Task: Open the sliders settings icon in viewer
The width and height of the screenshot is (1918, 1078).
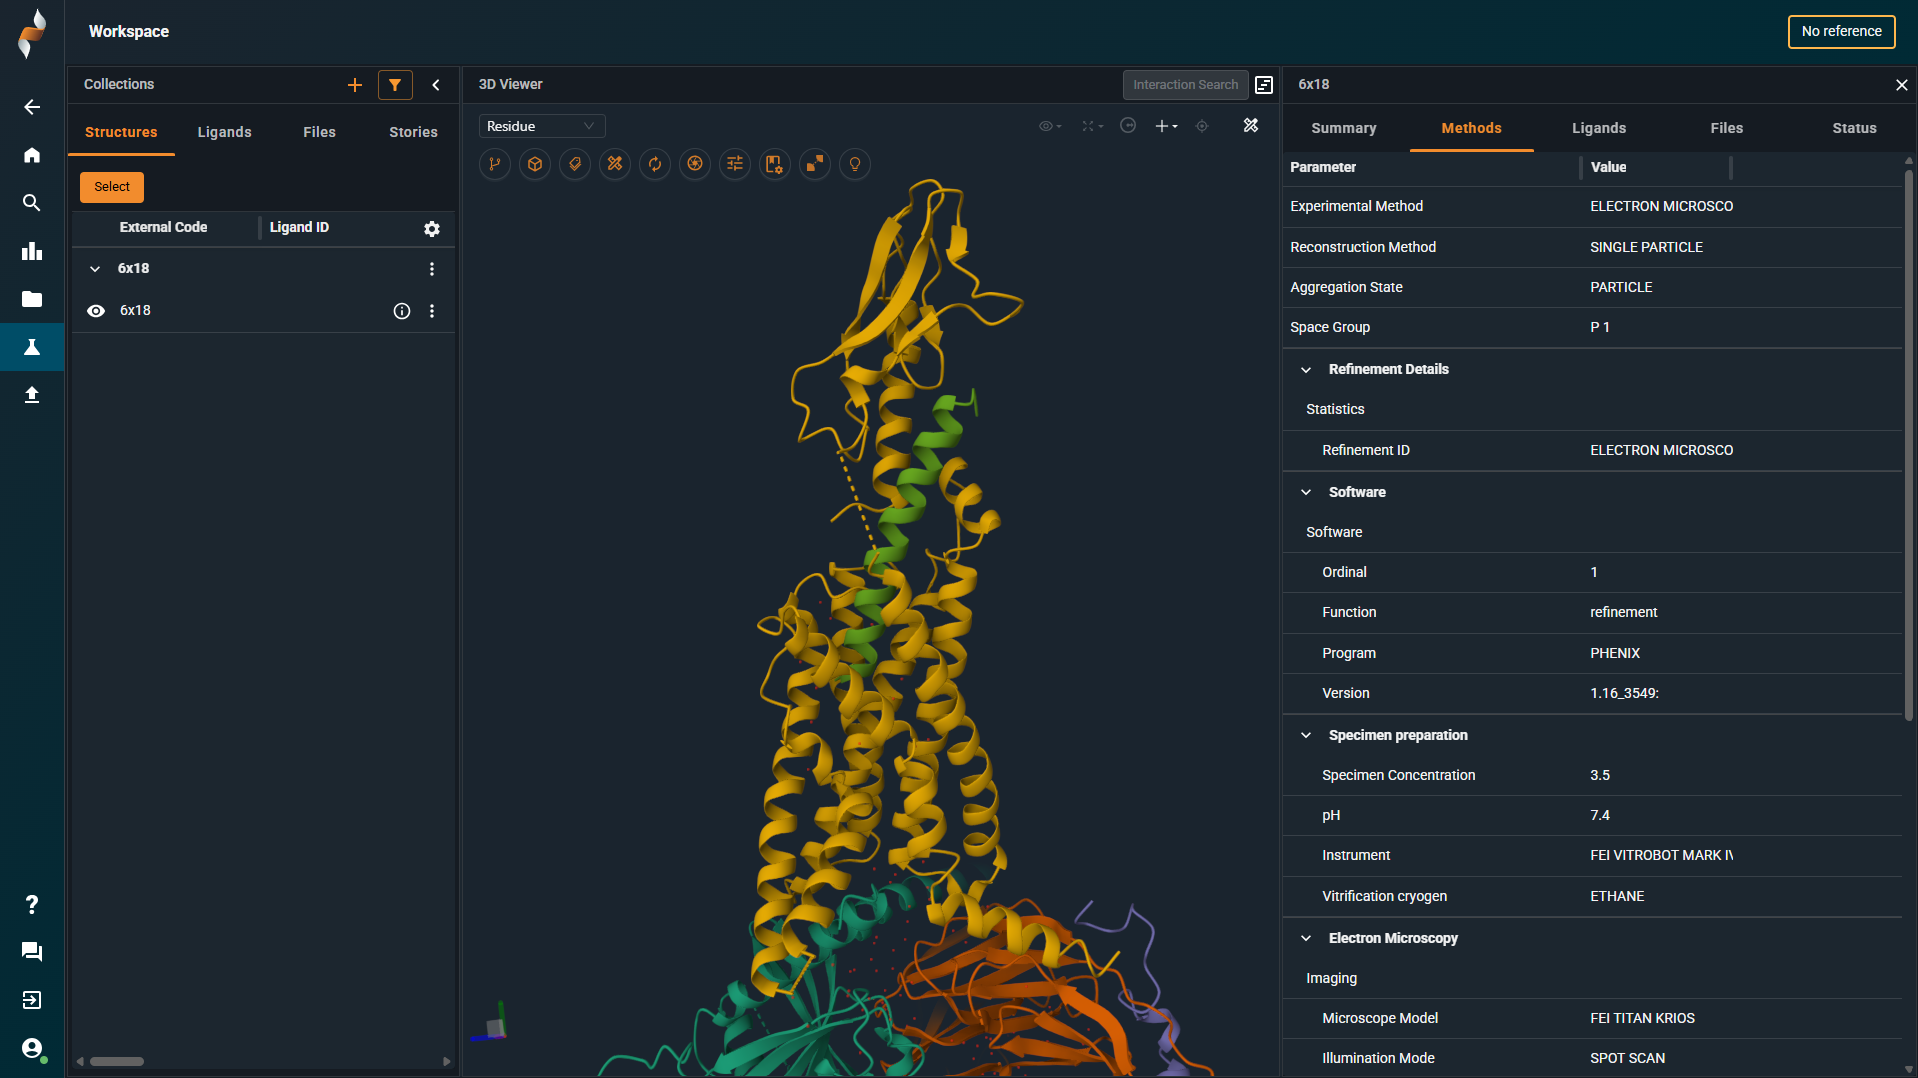Action: click(735, 164)
